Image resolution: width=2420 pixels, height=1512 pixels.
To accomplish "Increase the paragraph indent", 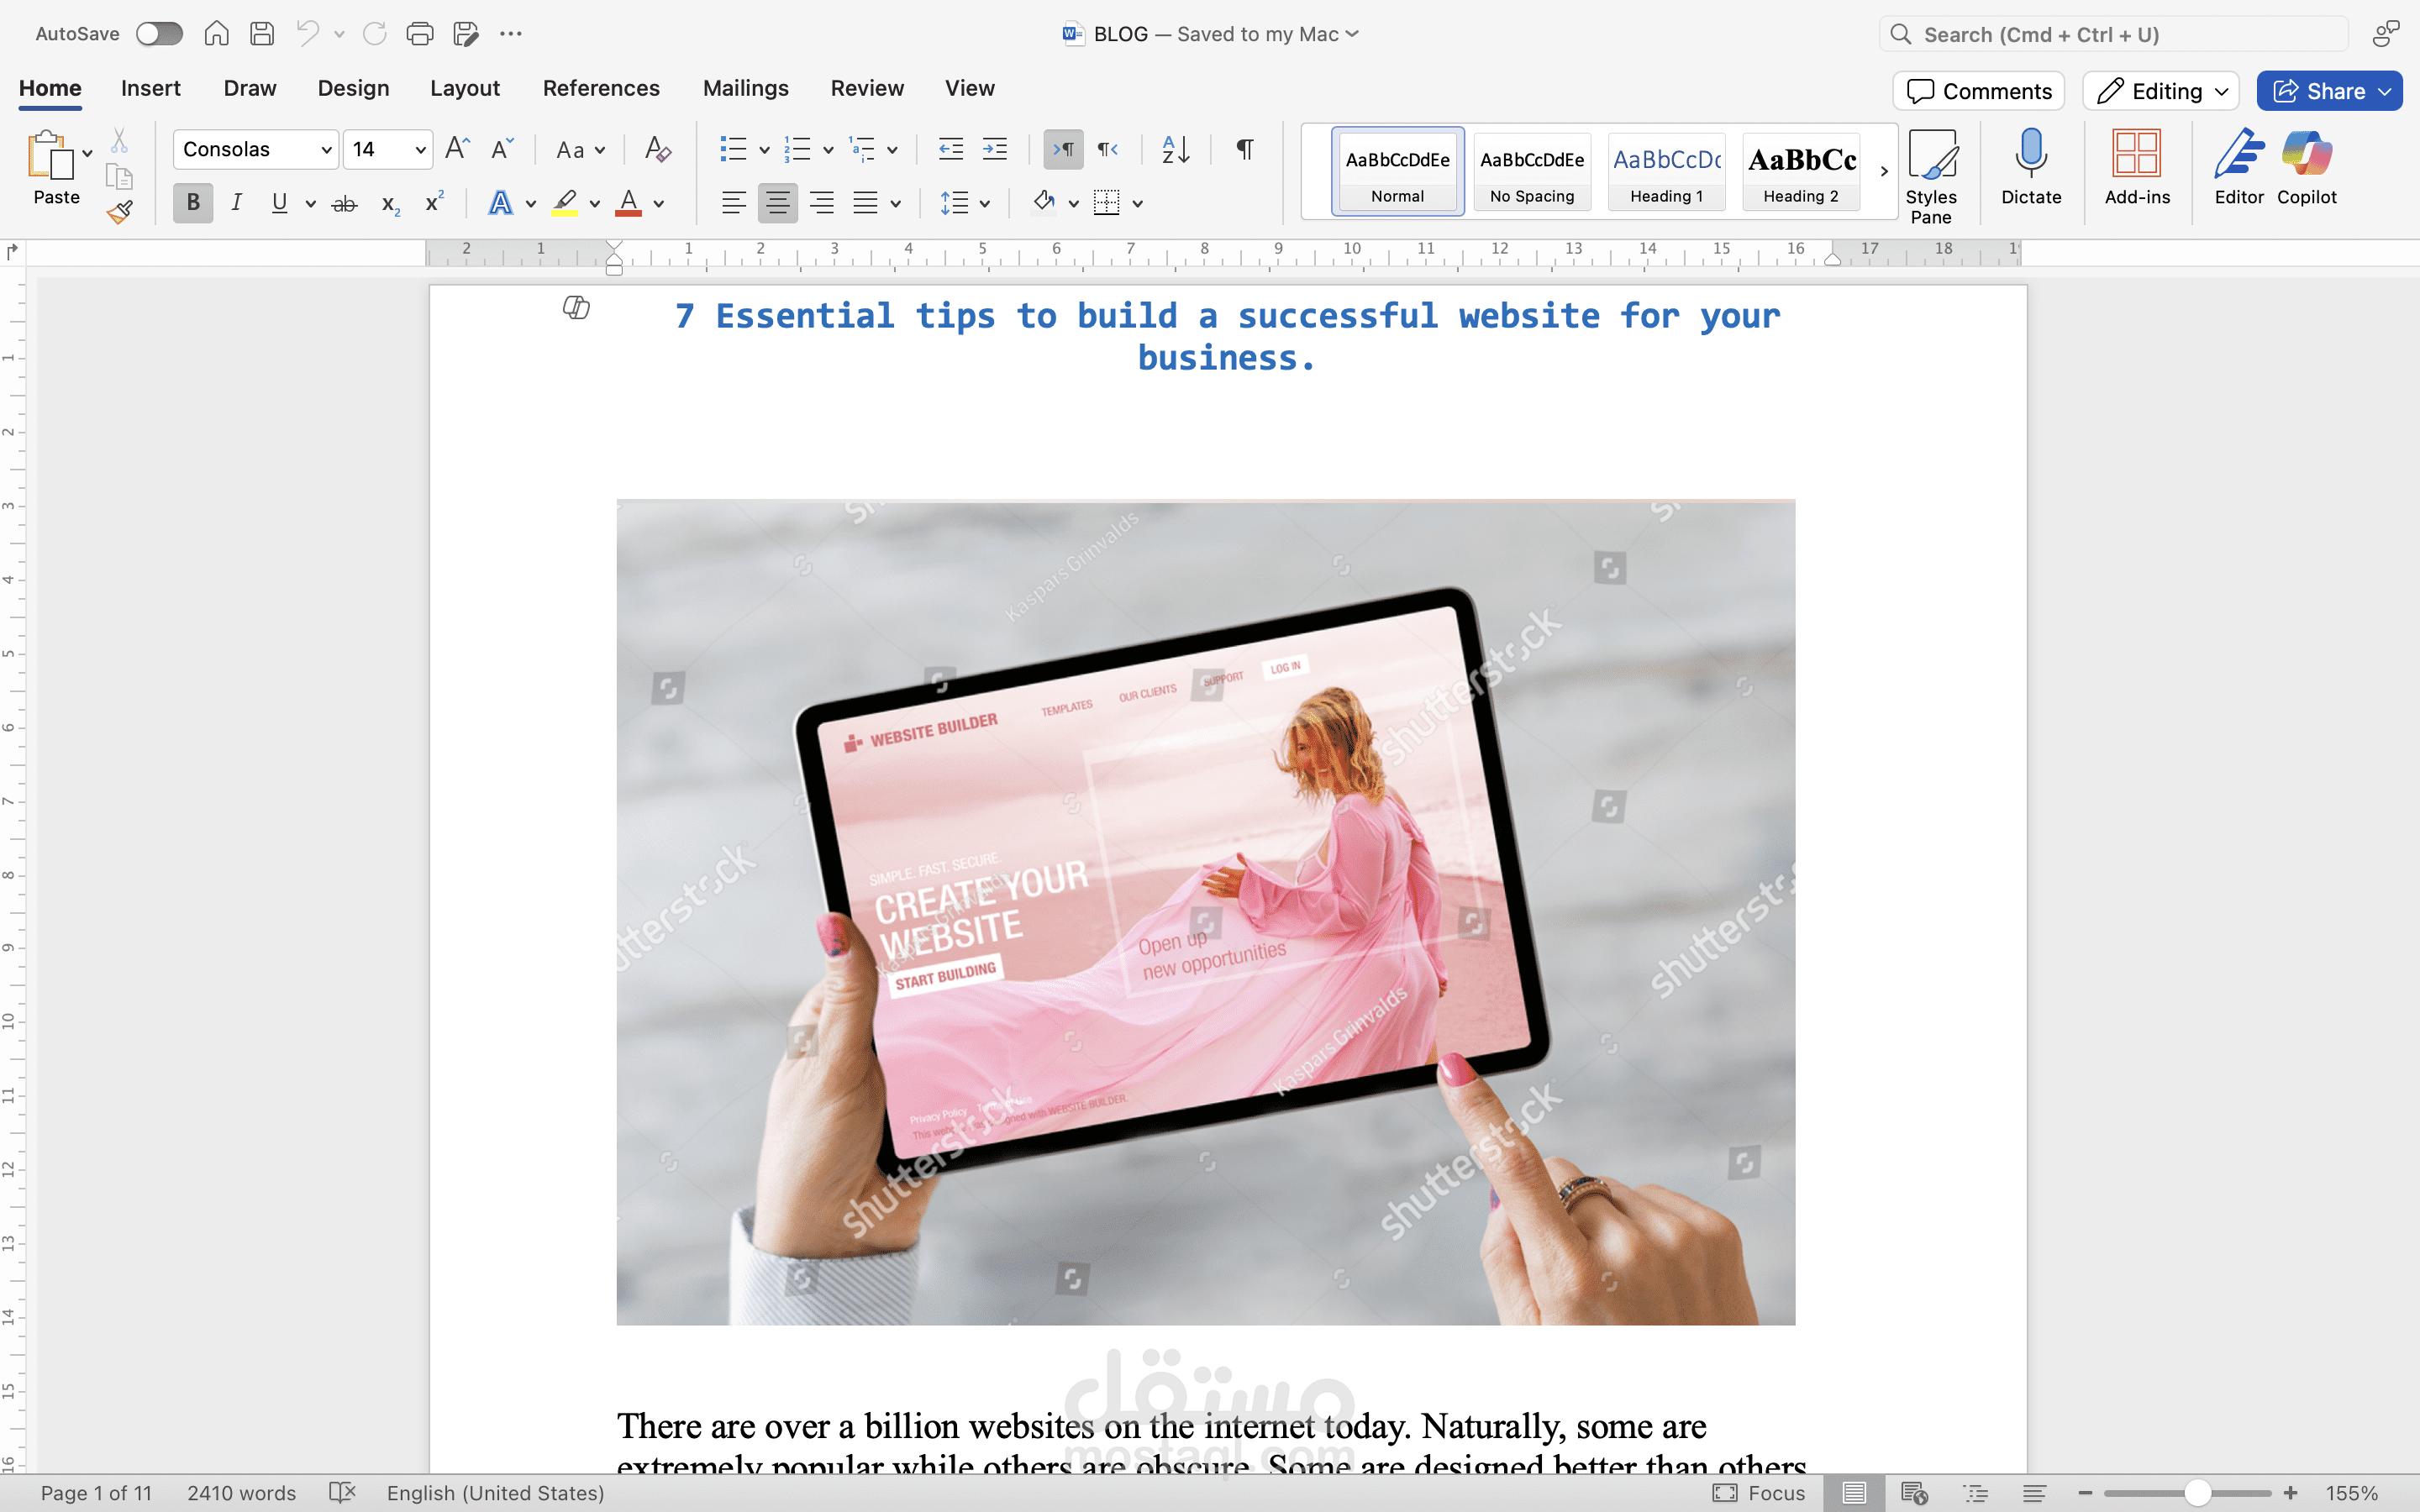I will (994, 149).
